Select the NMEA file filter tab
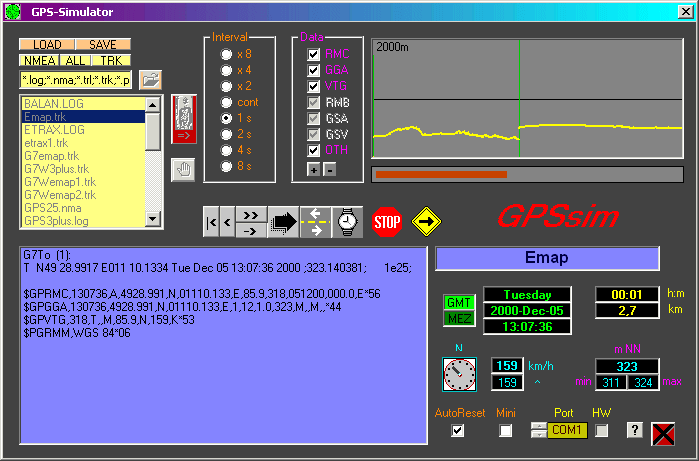699x461 pixels. coord(40,61)
